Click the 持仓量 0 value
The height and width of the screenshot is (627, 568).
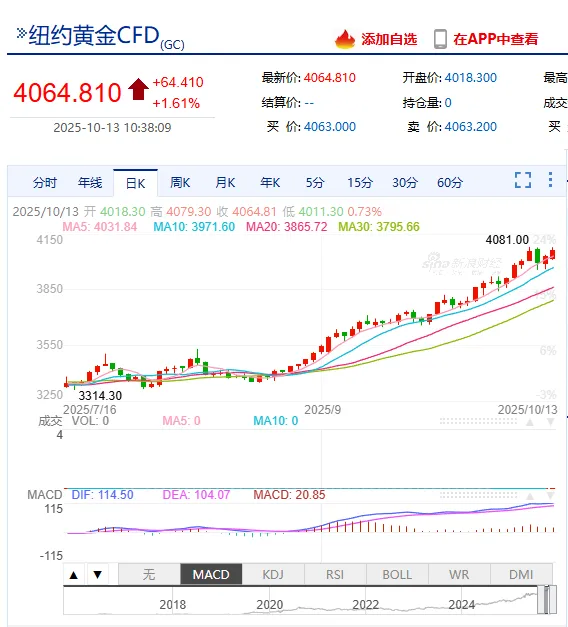click(x=448, y=103)
